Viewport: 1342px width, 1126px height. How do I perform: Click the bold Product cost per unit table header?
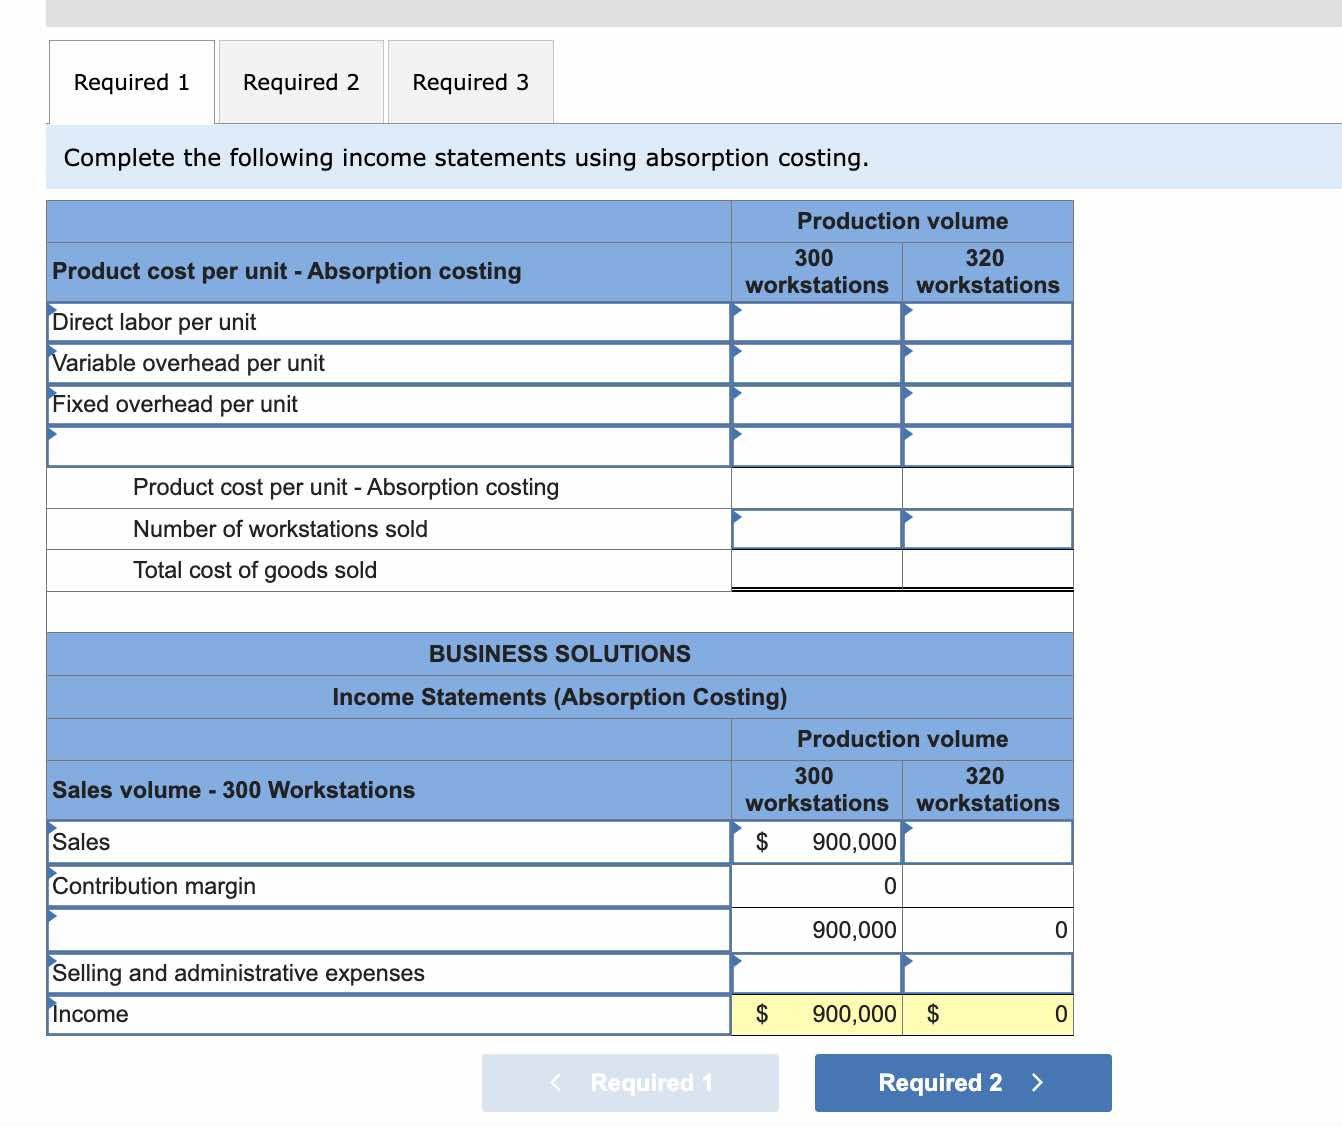[287, 271]
